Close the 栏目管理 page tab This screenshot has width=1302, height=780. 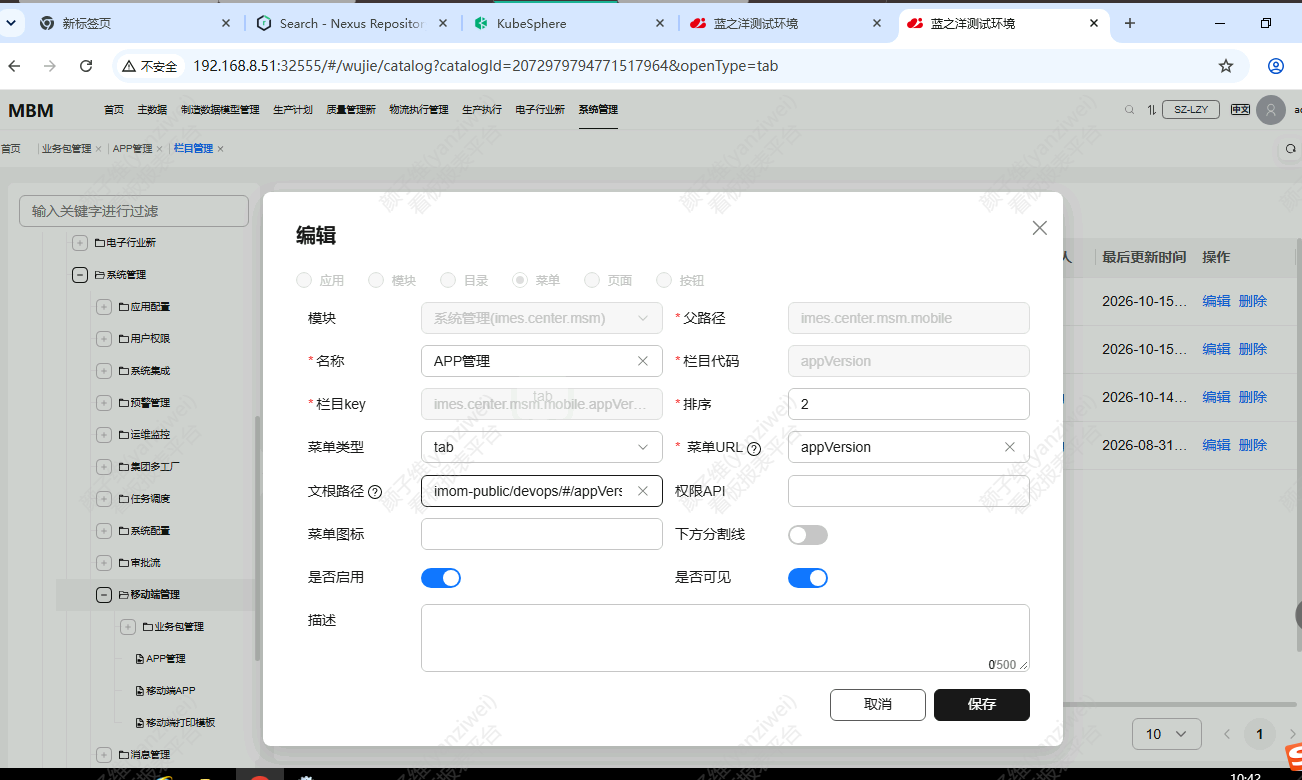[x=221, y=149]
